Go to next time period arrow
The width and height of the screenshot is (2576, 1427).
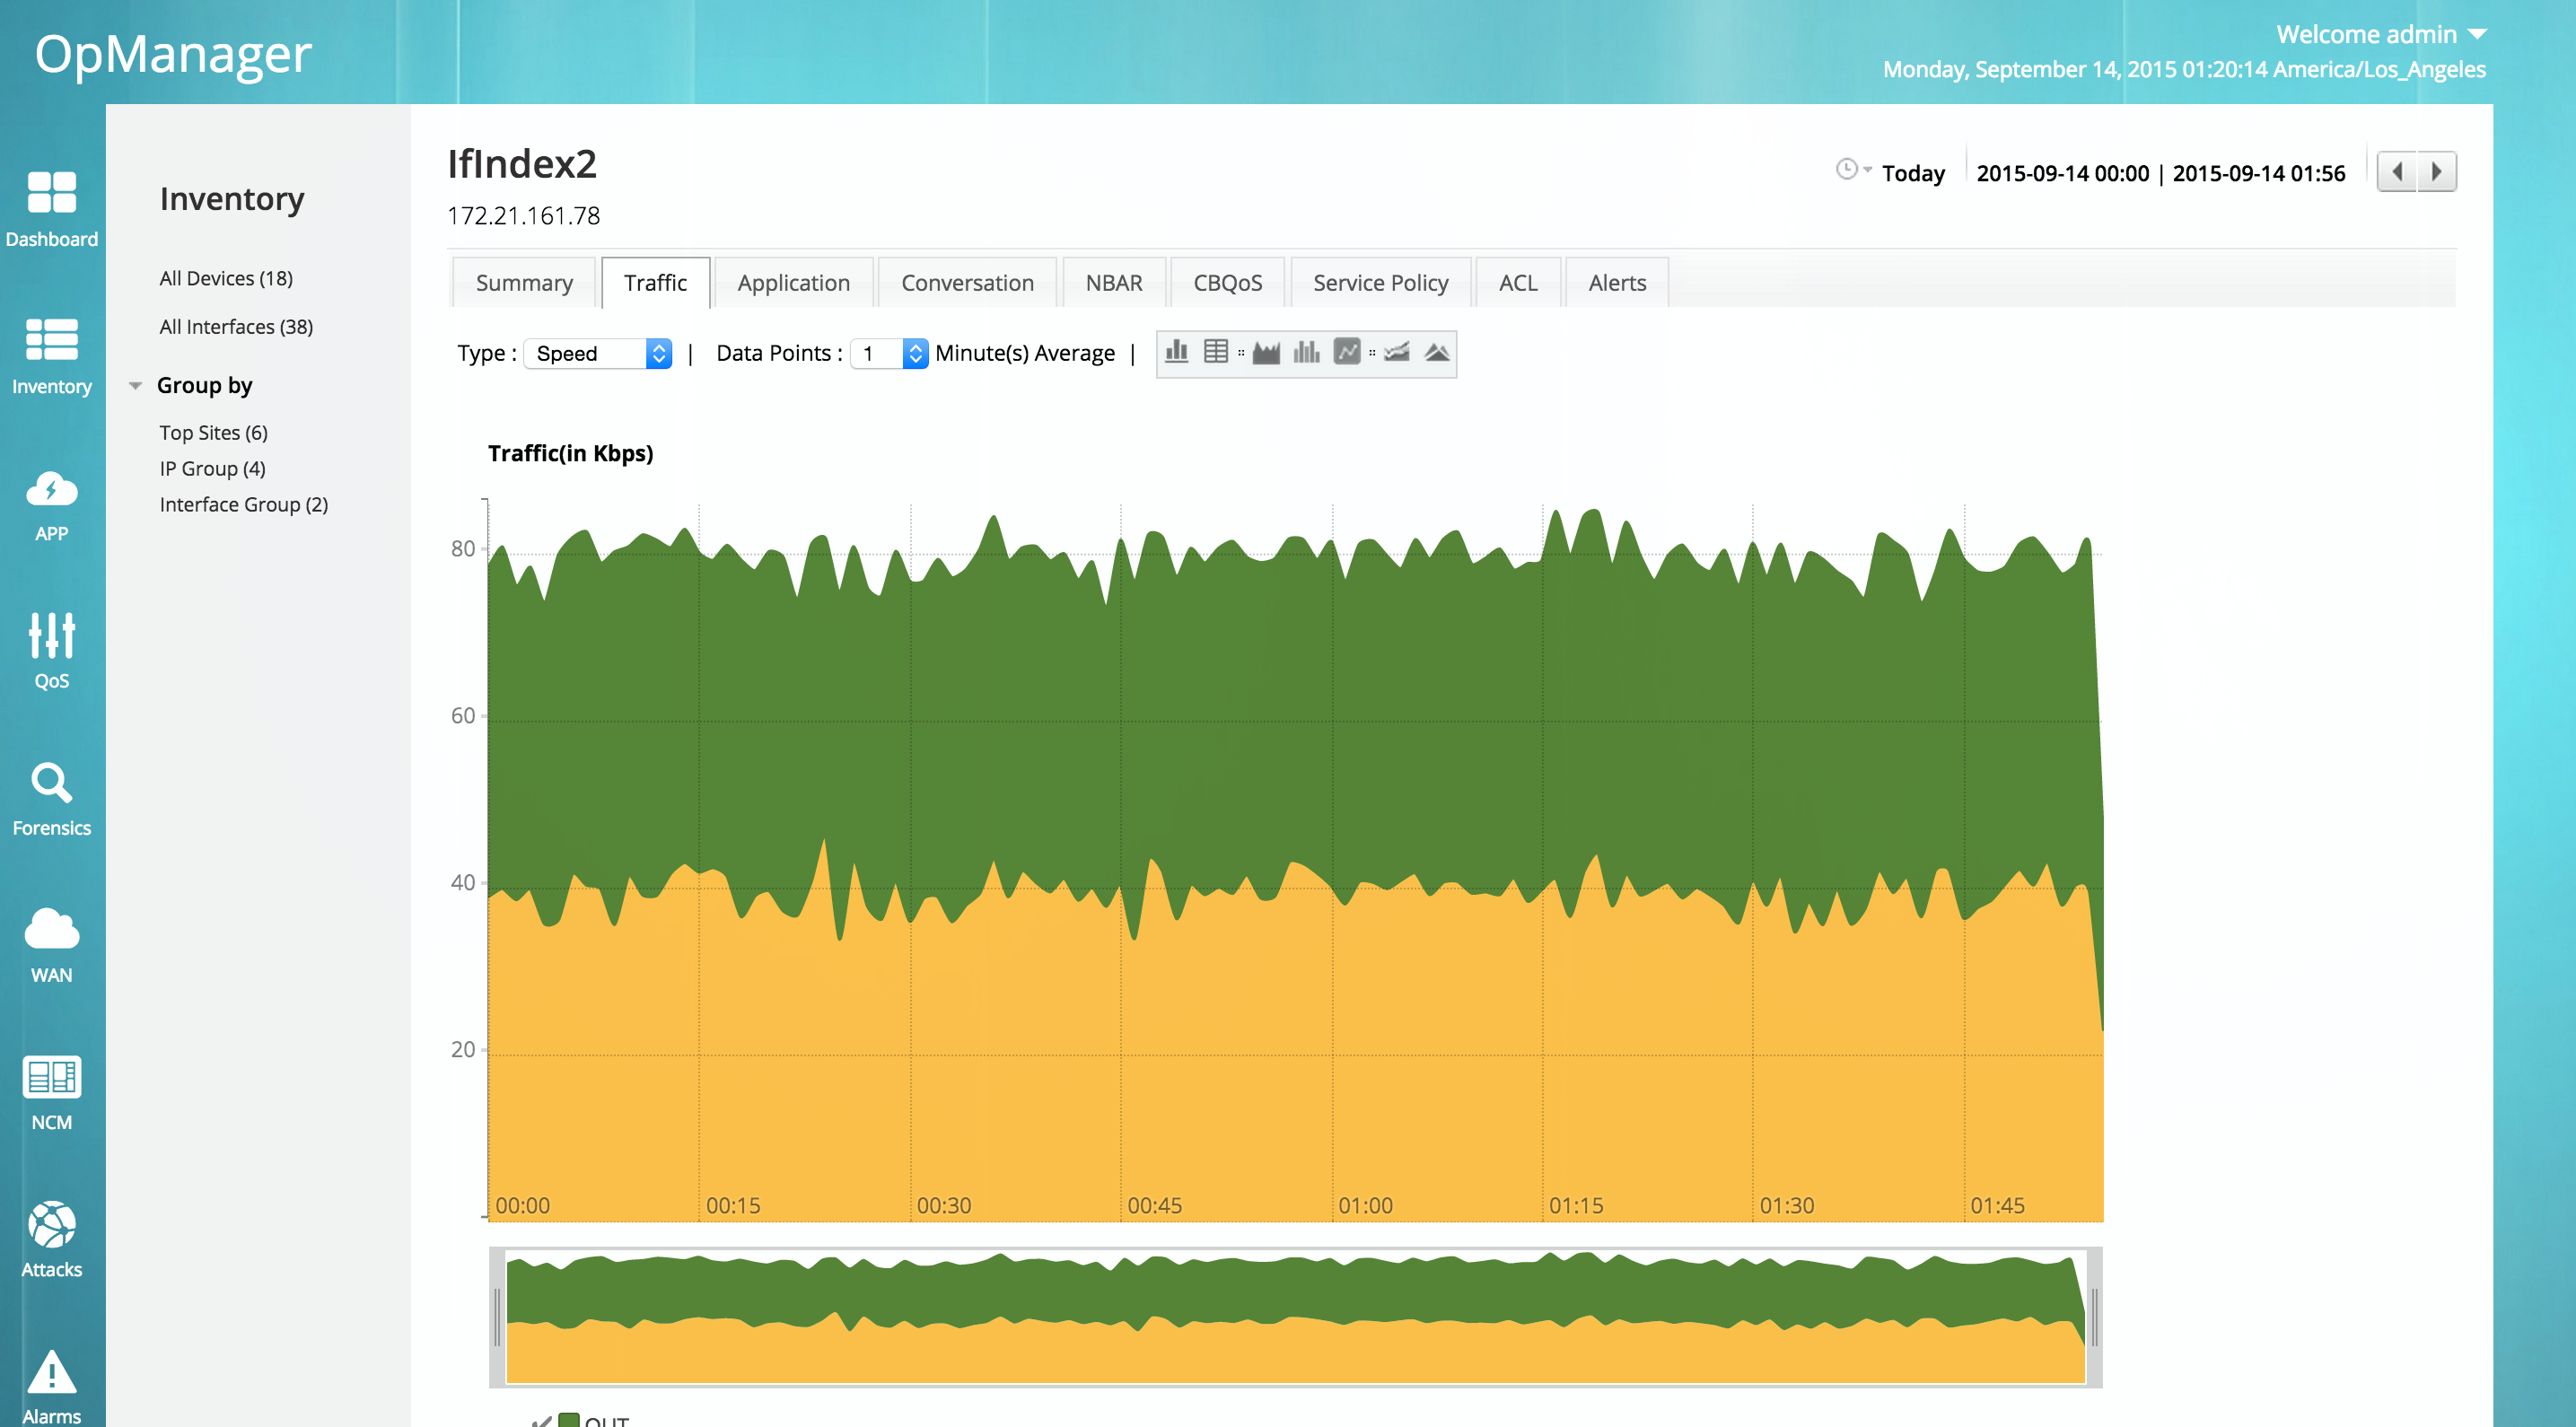2436,172
